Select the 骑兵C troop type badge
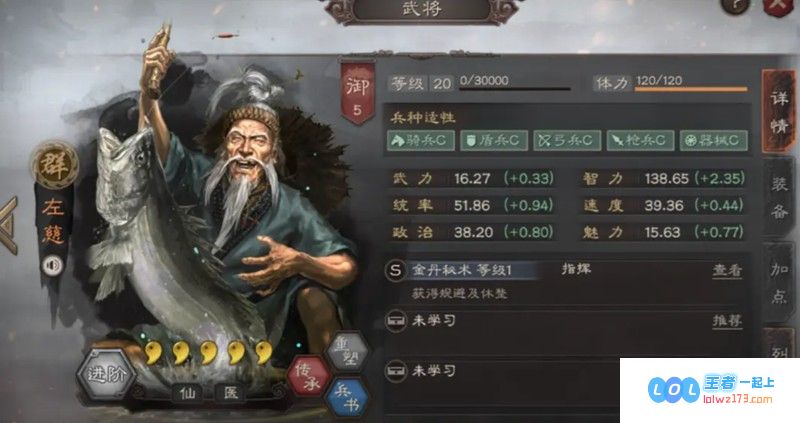 [421, 140]
